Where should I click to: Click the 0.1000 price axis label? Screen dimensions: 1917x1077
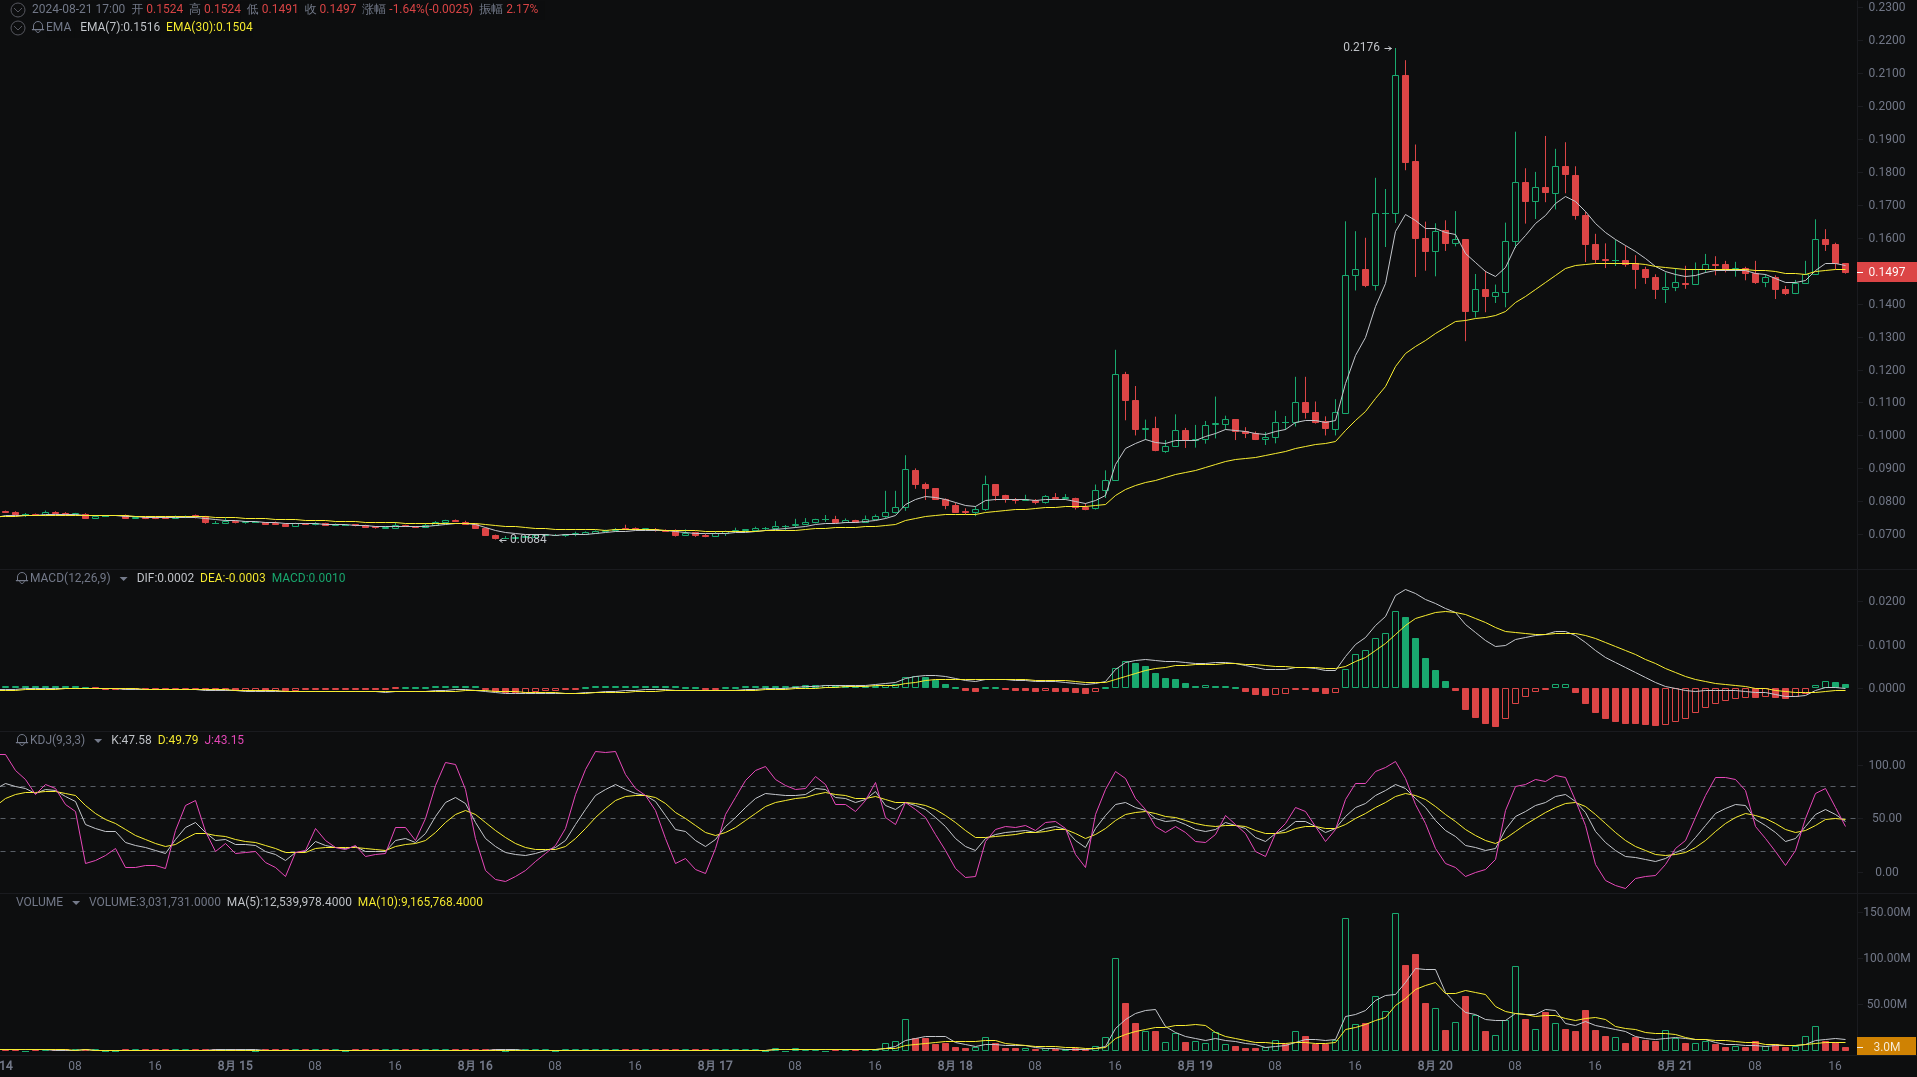[1886, 435]
